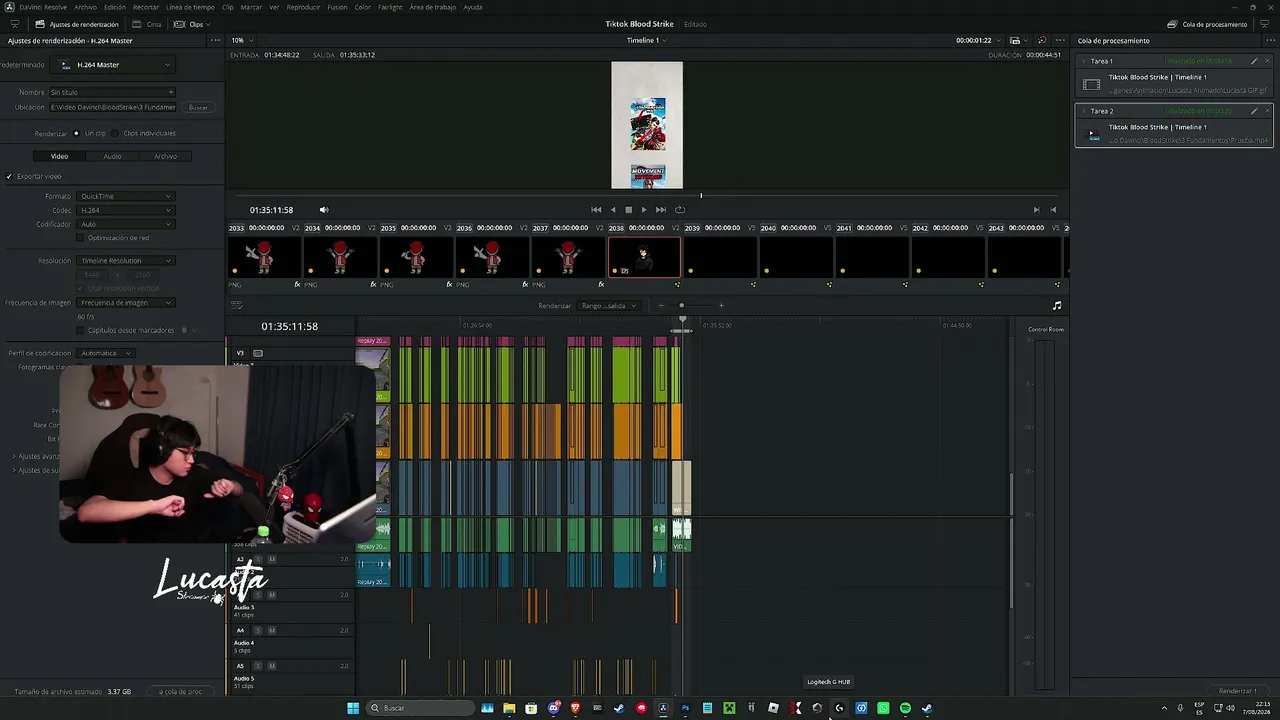
Task: Toggle the Cinta panel button
Action: pos(148,24)
